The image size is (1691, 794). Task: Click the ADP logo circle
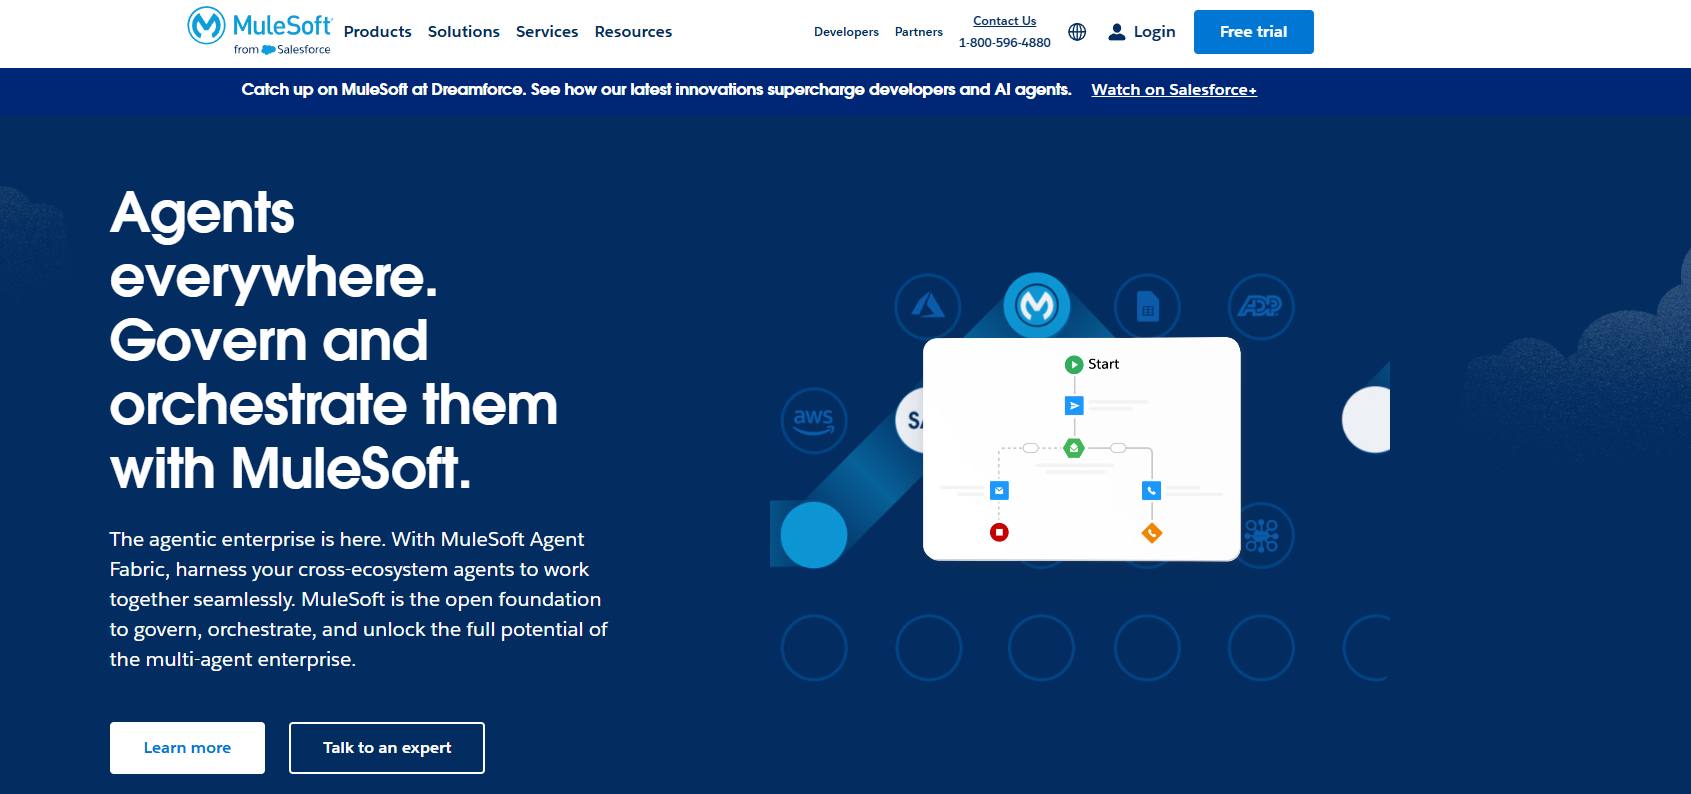(1260, 306)
